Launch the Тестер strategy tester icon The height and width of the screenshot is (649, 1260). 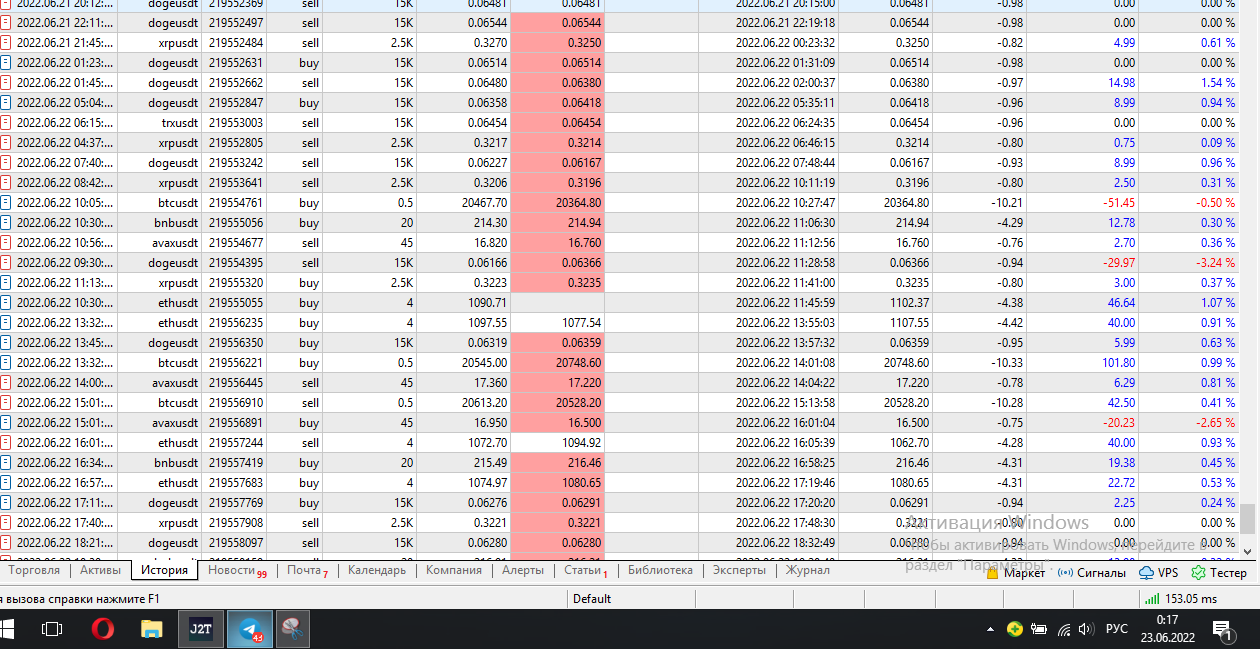[x=1219, y=573]
